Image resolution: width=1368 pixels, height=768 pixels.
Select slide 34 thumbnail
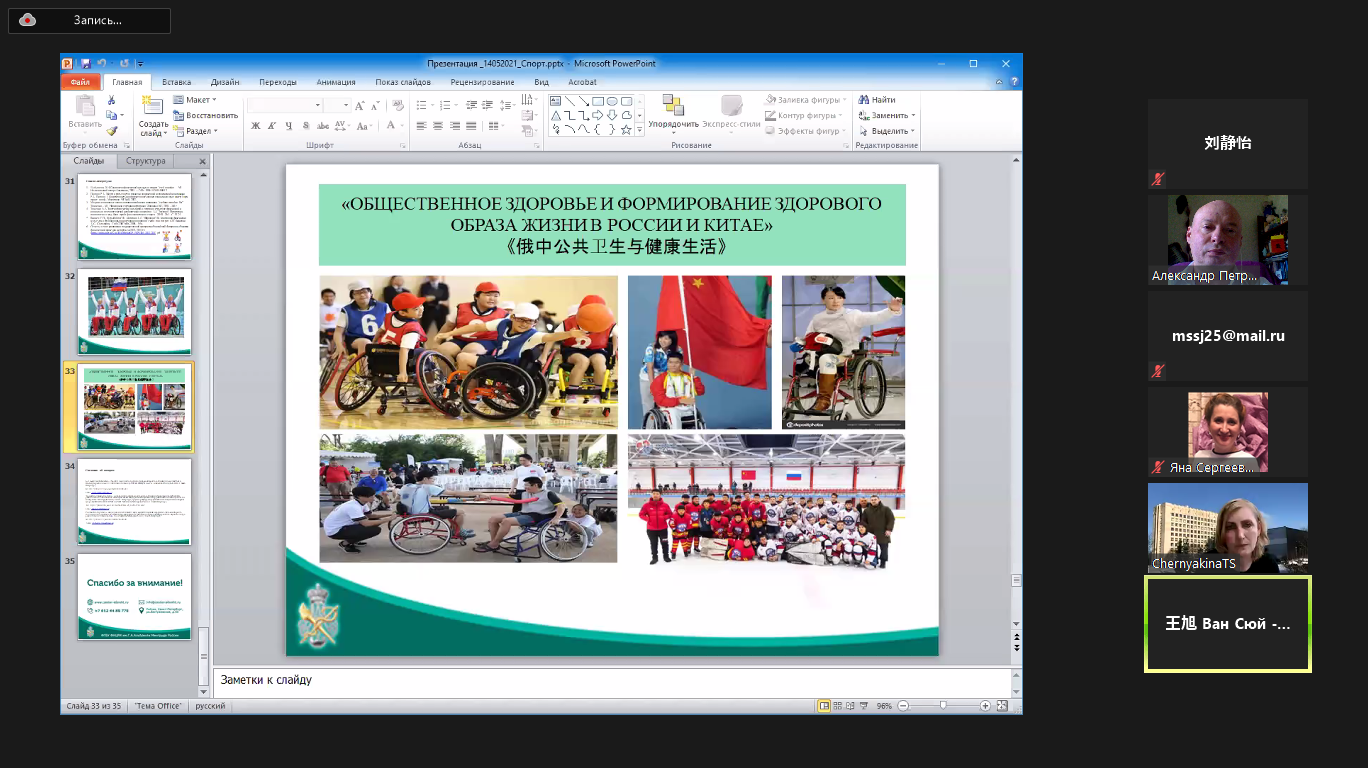[135, 501]
